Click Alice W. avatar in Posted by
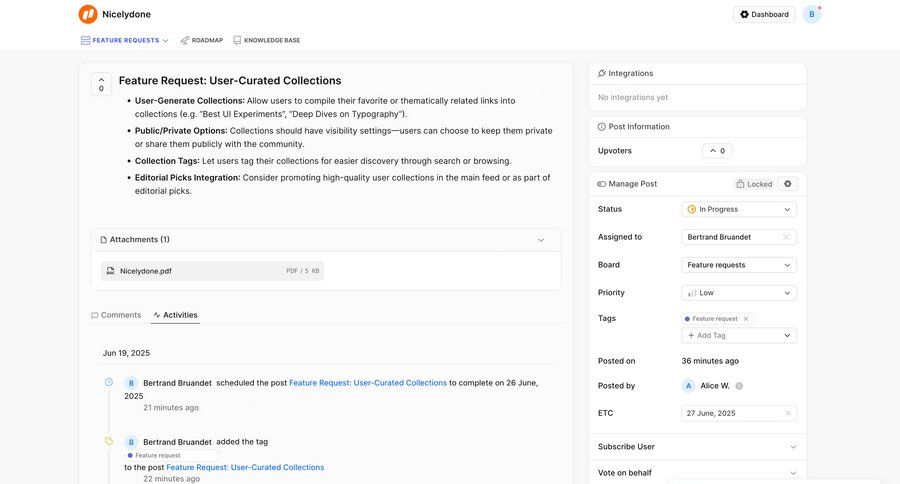Image resolution: width=900 pixels, height=484 pixels. point(689,386)
